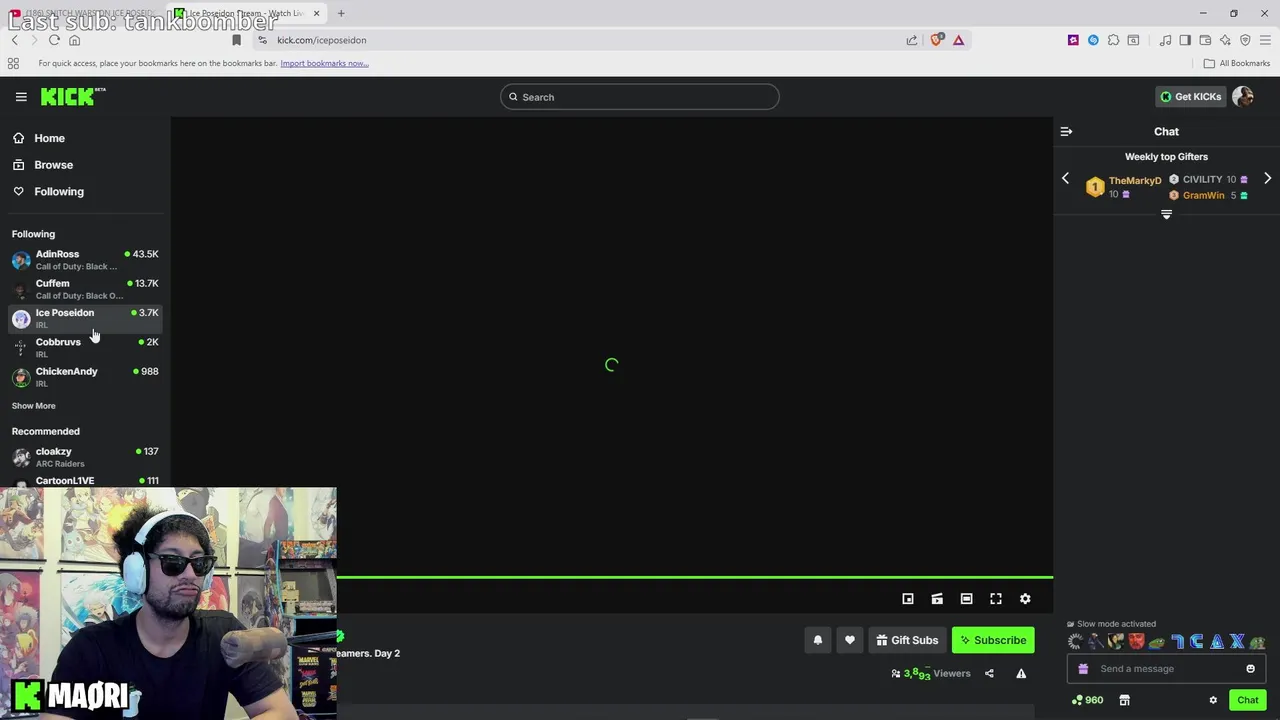1280x720 pixels.
Task: Open video player settings gear
Action: [x=1025, y=599]
